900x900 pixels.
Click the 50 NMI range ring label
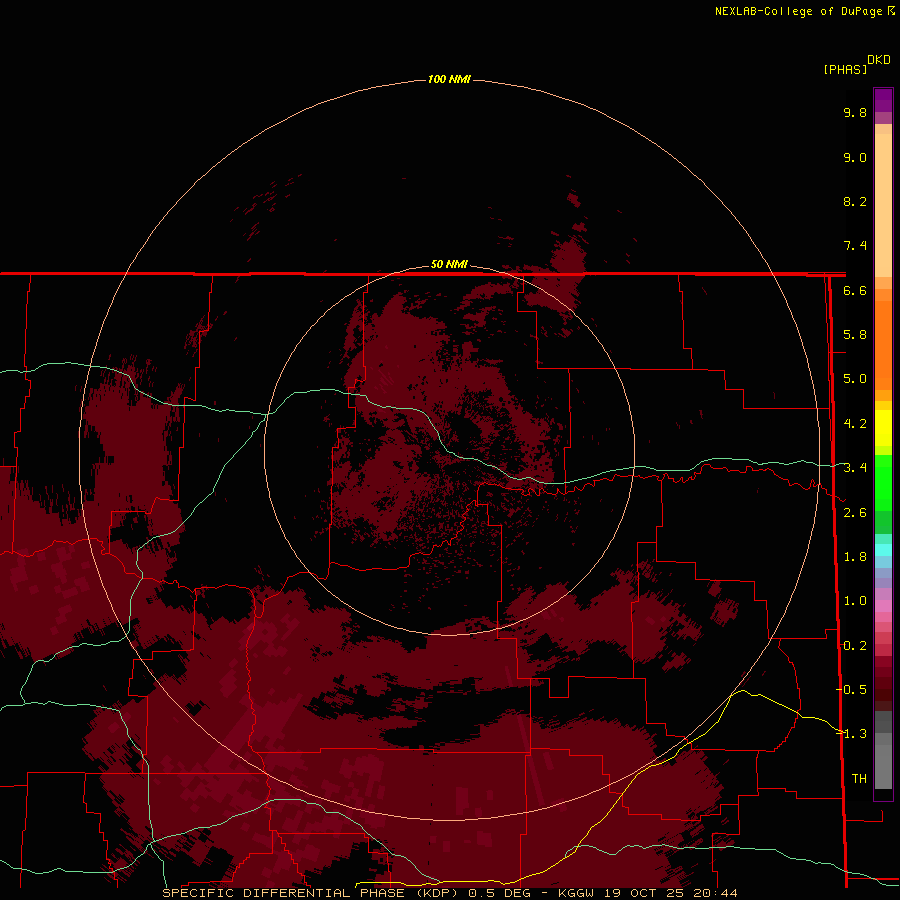[x=449, y=264]
